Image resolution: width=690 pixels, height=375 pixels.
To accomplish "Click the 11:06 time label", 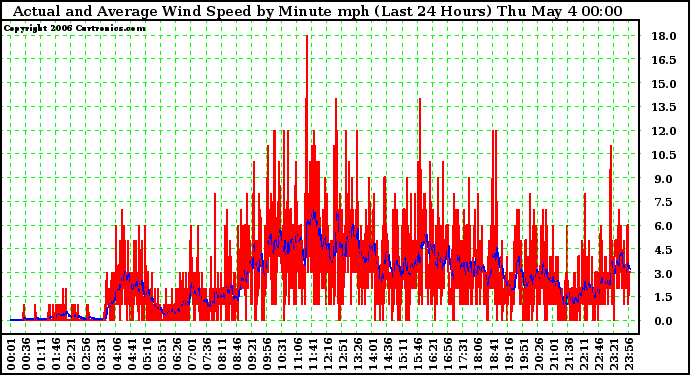I will tap(297, 355).
